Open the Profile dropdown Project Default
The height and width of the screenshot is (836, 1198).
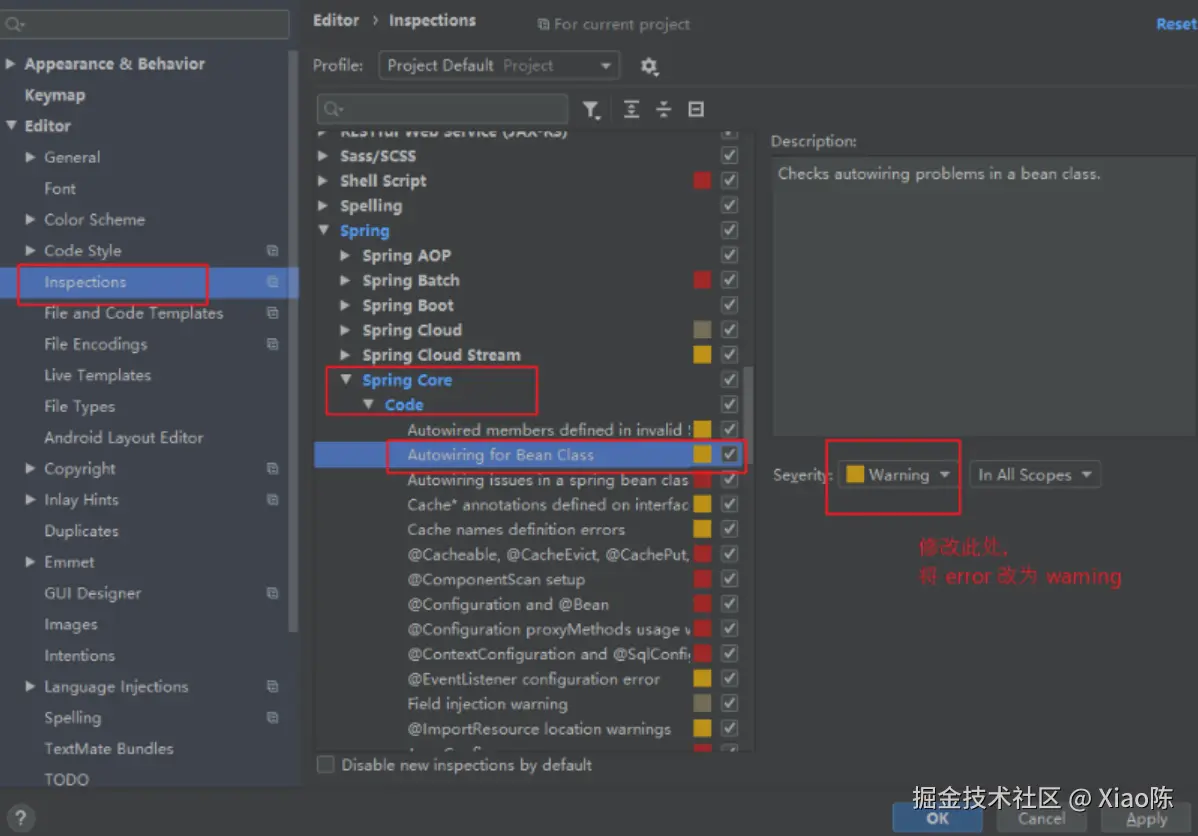click(x=499, y=66)
